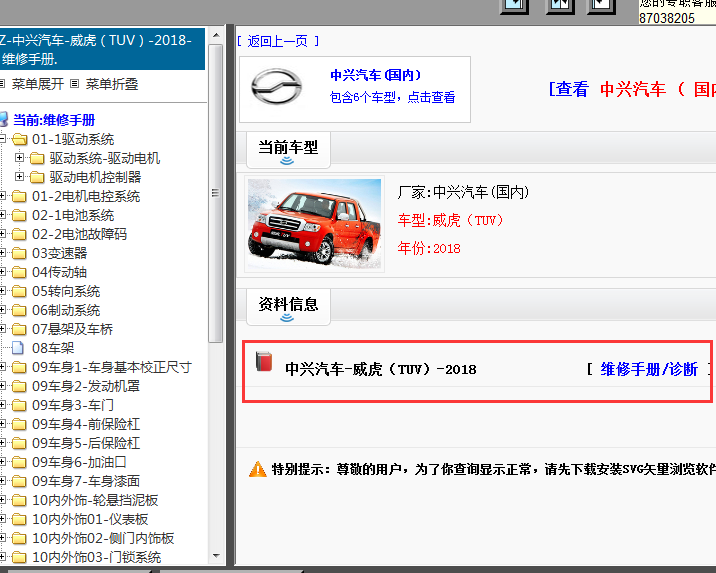This screenshot has height=573, width=716.
Task: Click the 03变速器 folder icon
Action: pos(19,253)
